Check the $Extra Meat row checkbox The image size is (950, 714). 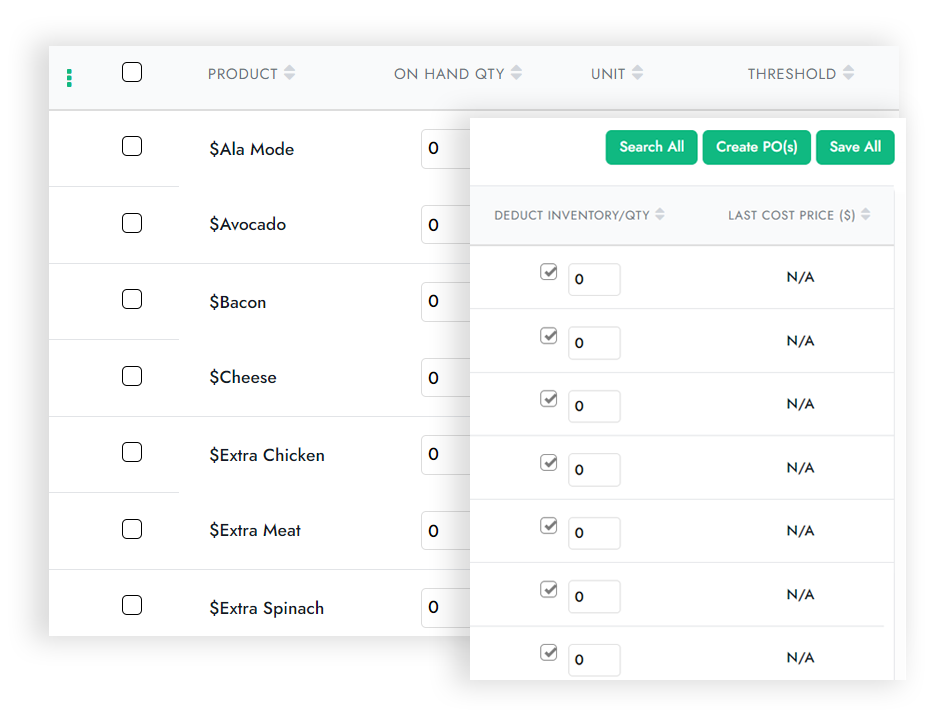(132, 529)
